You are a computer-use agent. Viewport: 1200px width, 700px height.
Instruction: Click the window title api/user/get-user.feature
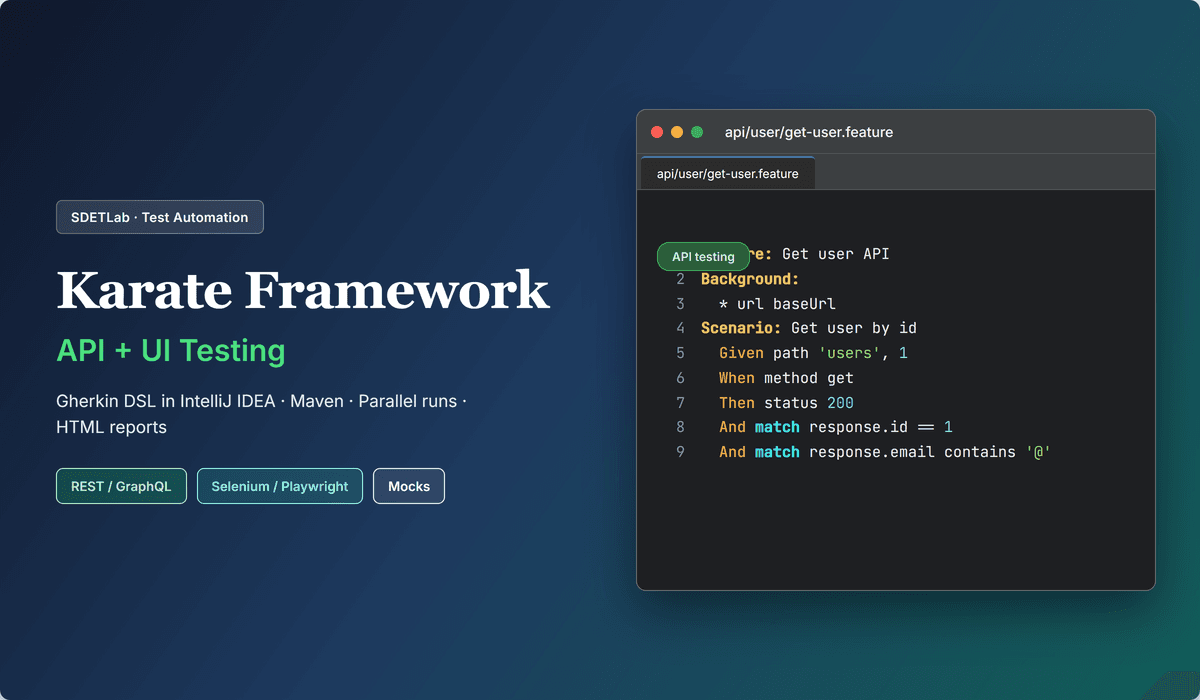point(809,132)
